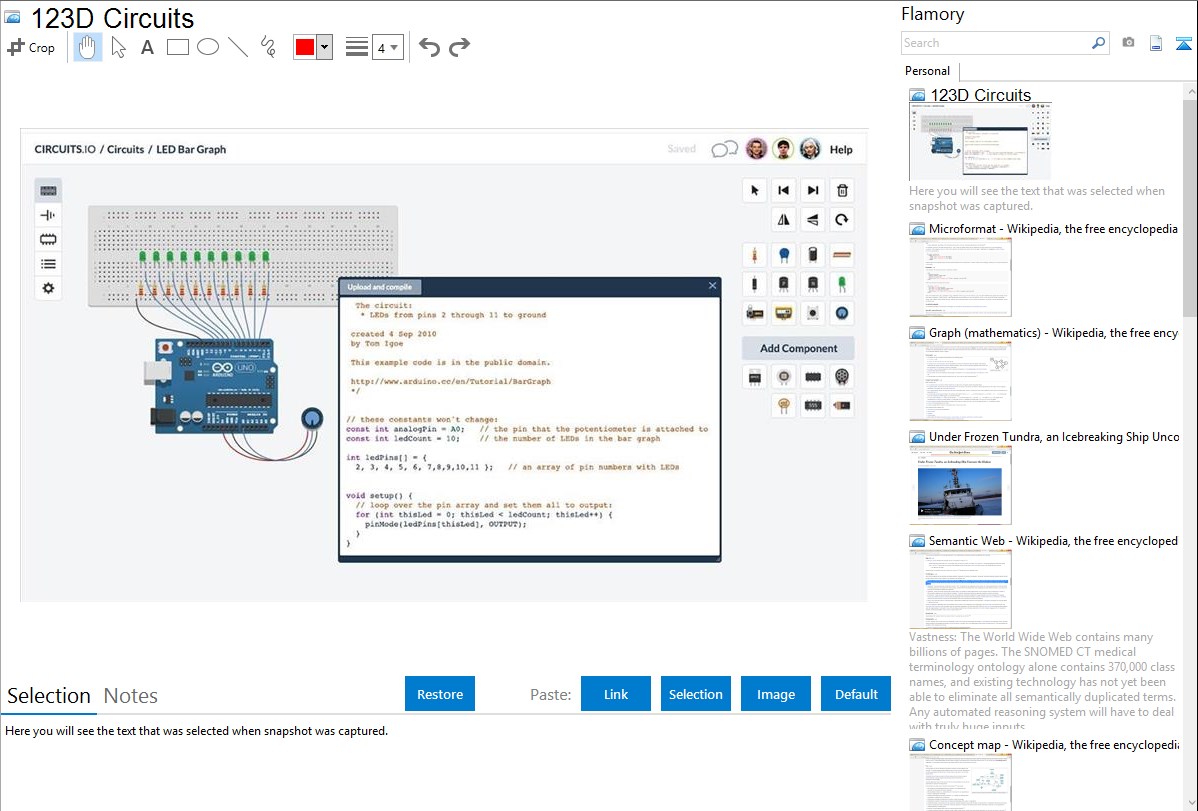Screen dimensions: 1198x811
Task: Click the Paste Link button
Action: 616,694
